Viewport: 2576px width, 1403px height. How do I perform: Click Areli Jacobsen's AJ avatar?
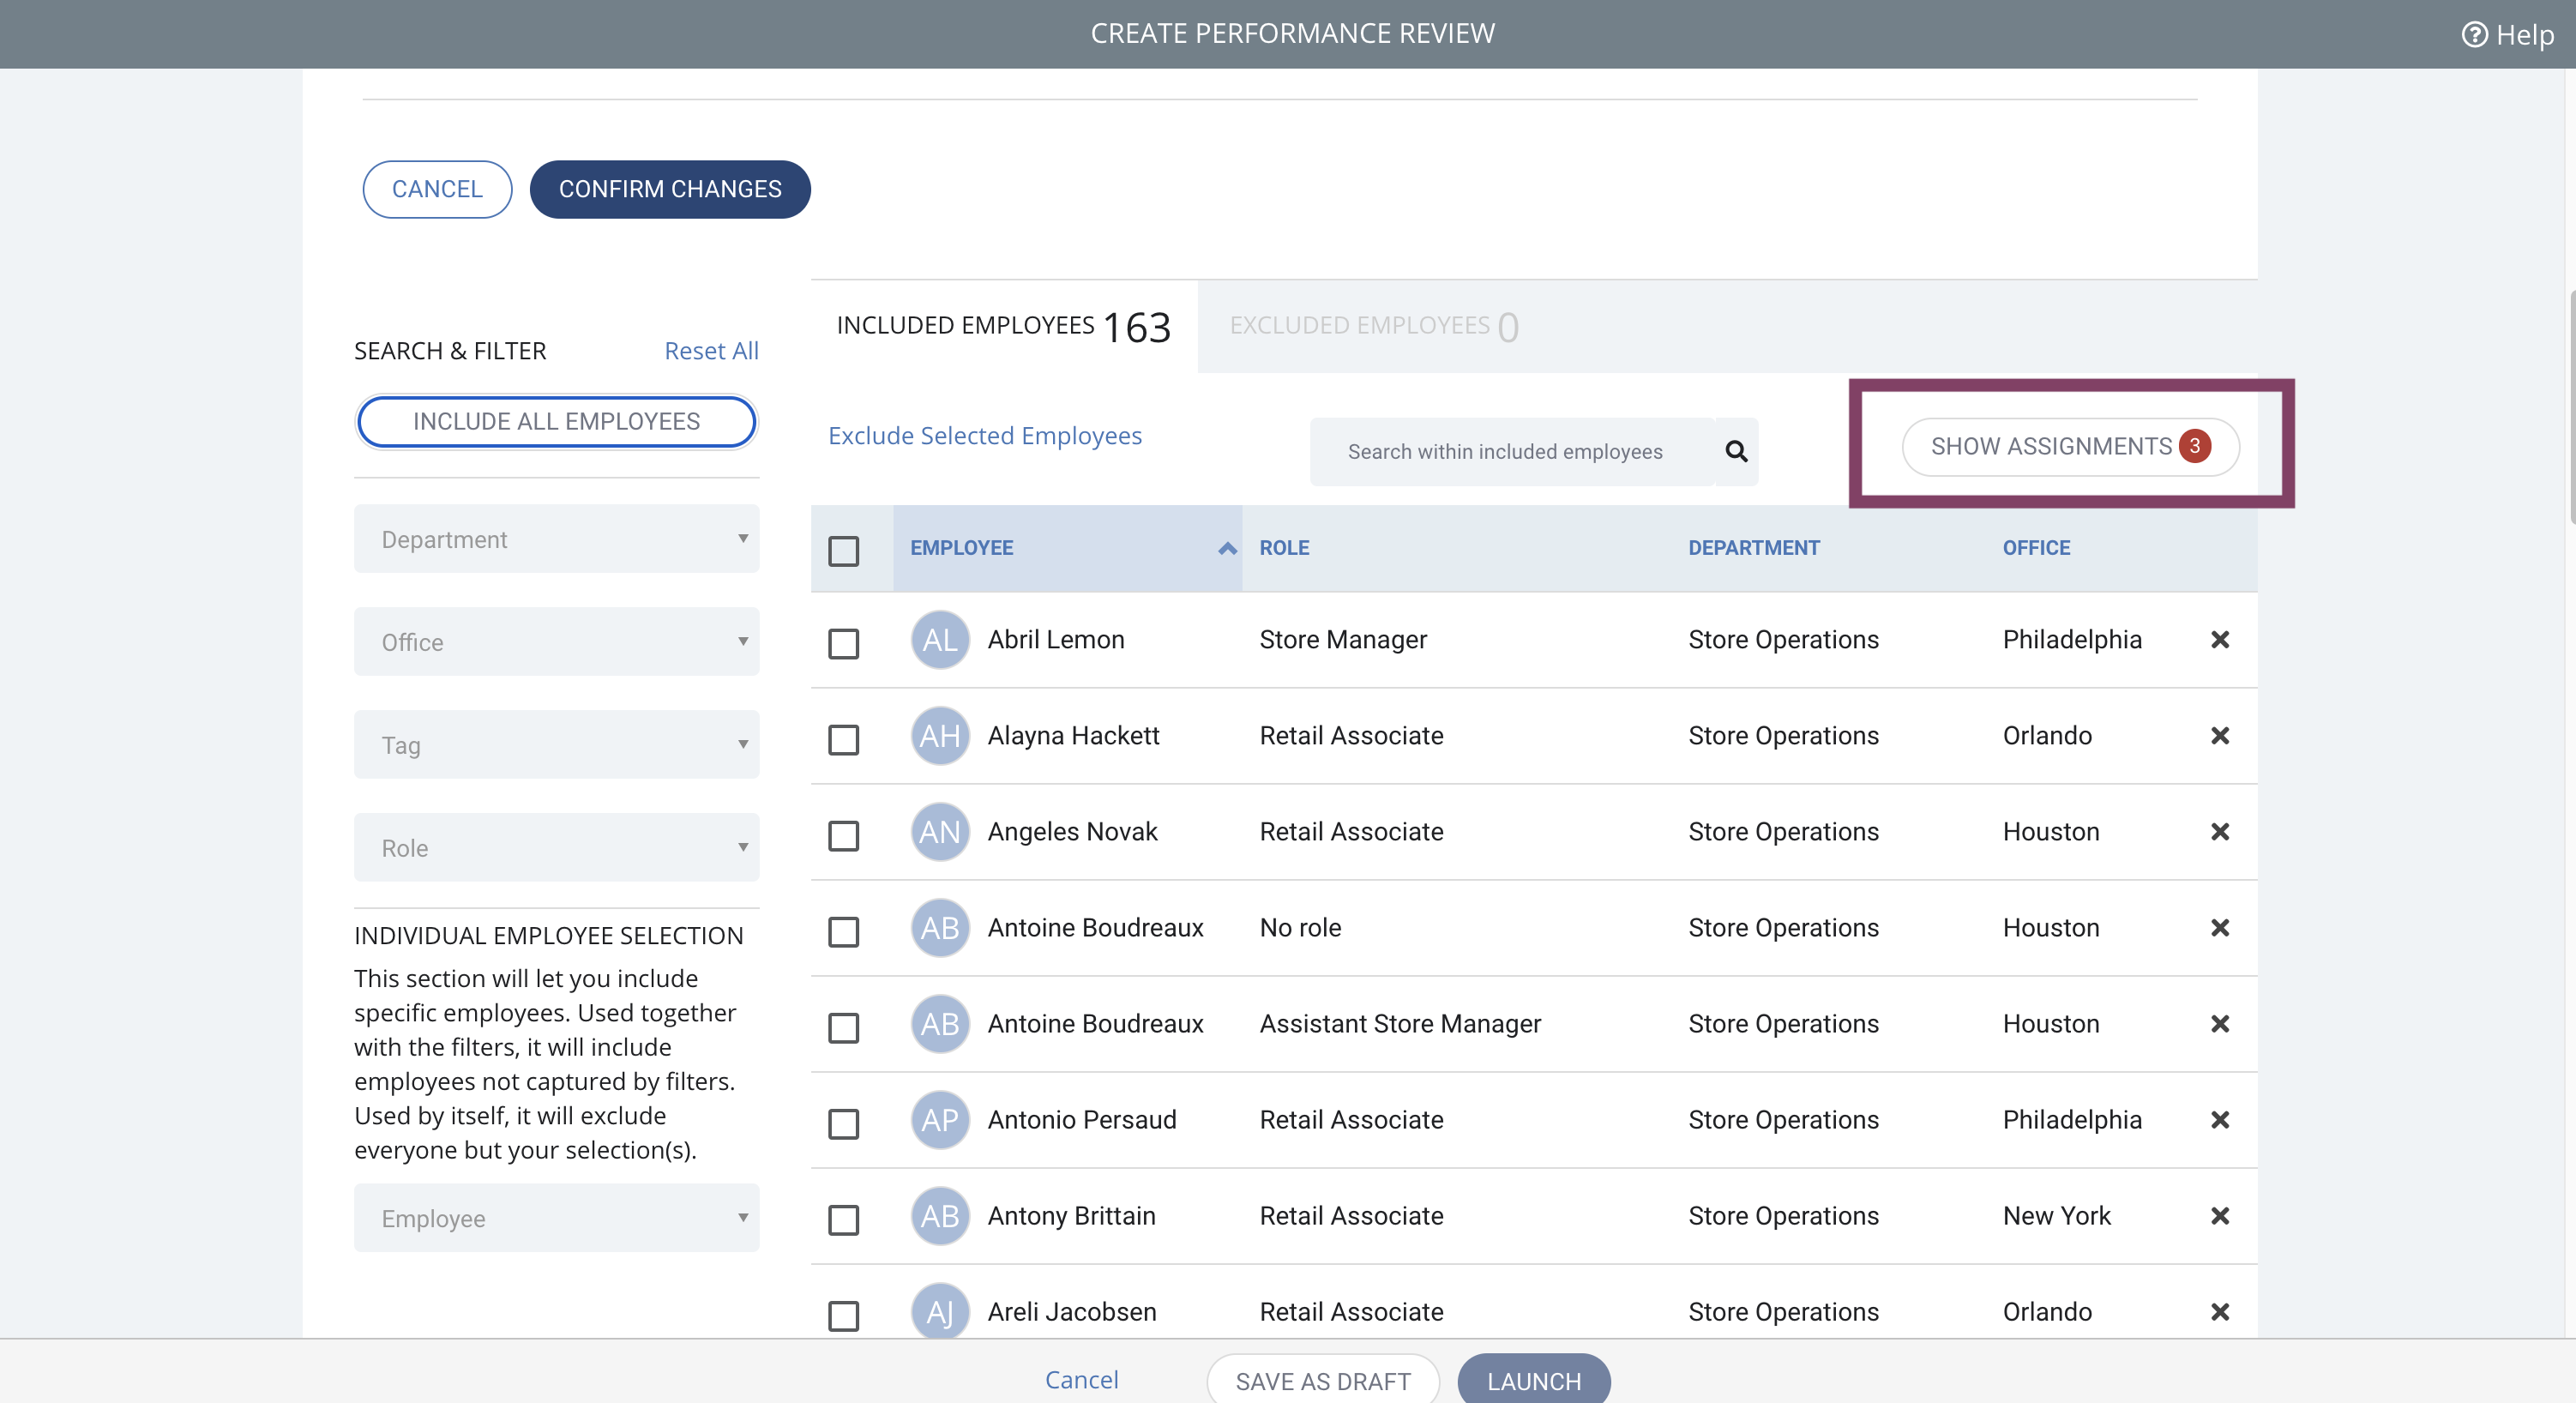940,1312
